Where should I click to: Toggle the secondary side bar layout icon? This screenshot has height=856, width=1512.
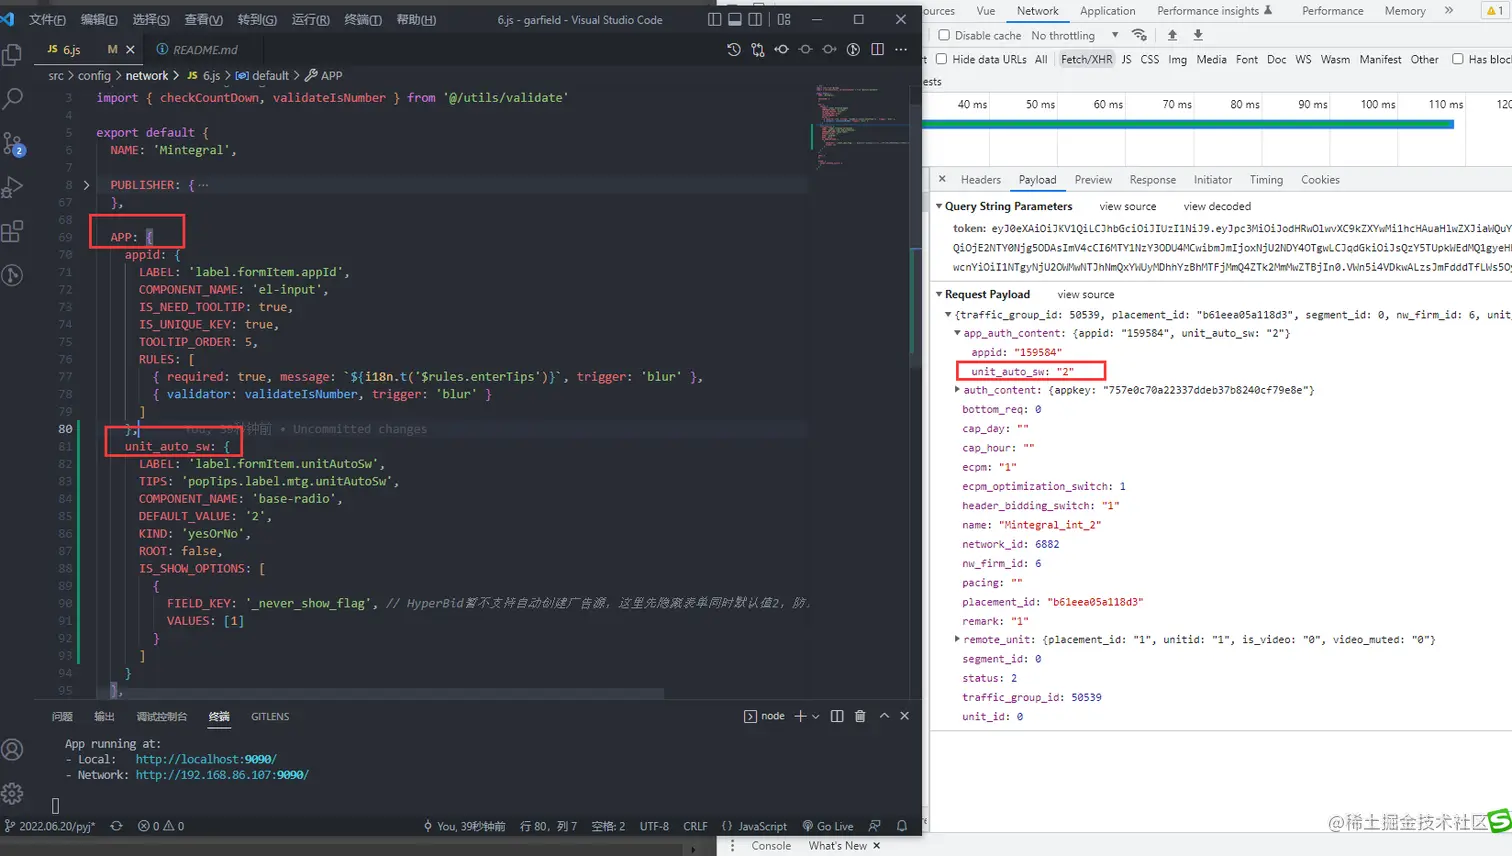(x=756, y=19)
